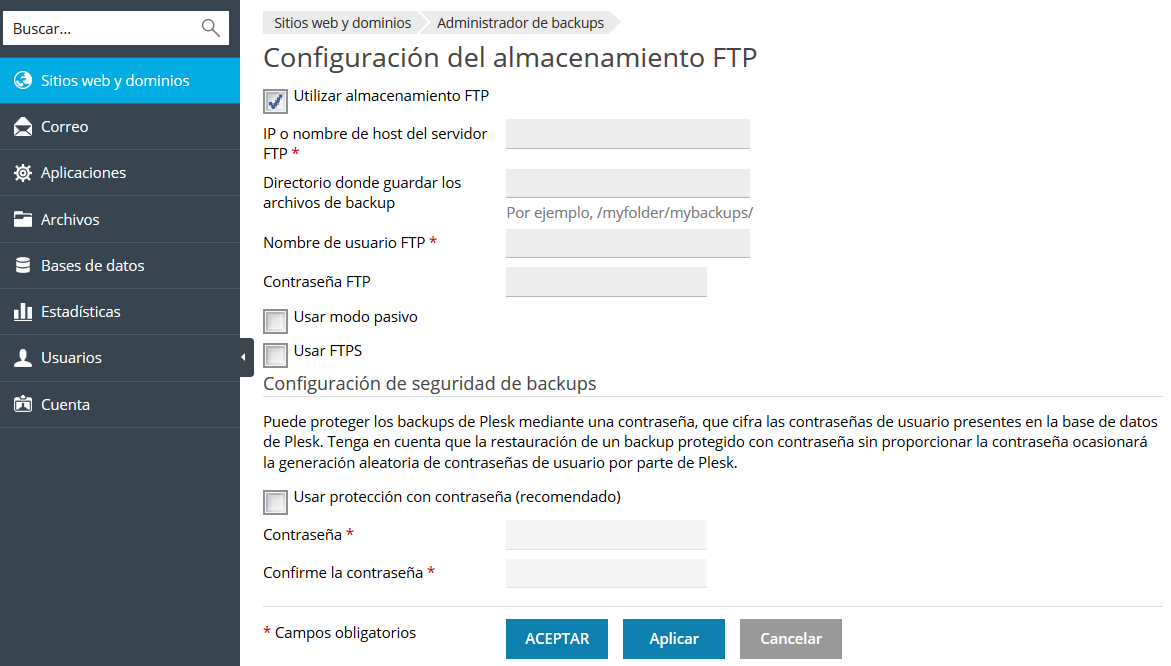Click the Cuenta account card icon
The width and height of the screenshot is (1171, 666).
23,405
